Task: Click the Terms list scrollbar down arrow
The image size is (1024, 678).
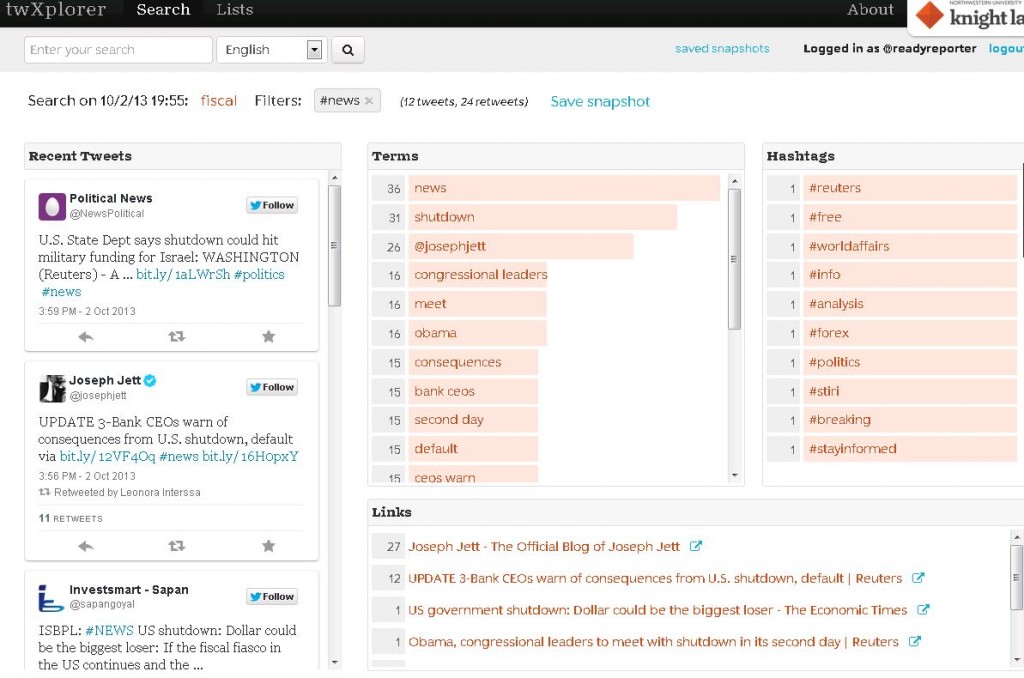Action: (735, 476)
